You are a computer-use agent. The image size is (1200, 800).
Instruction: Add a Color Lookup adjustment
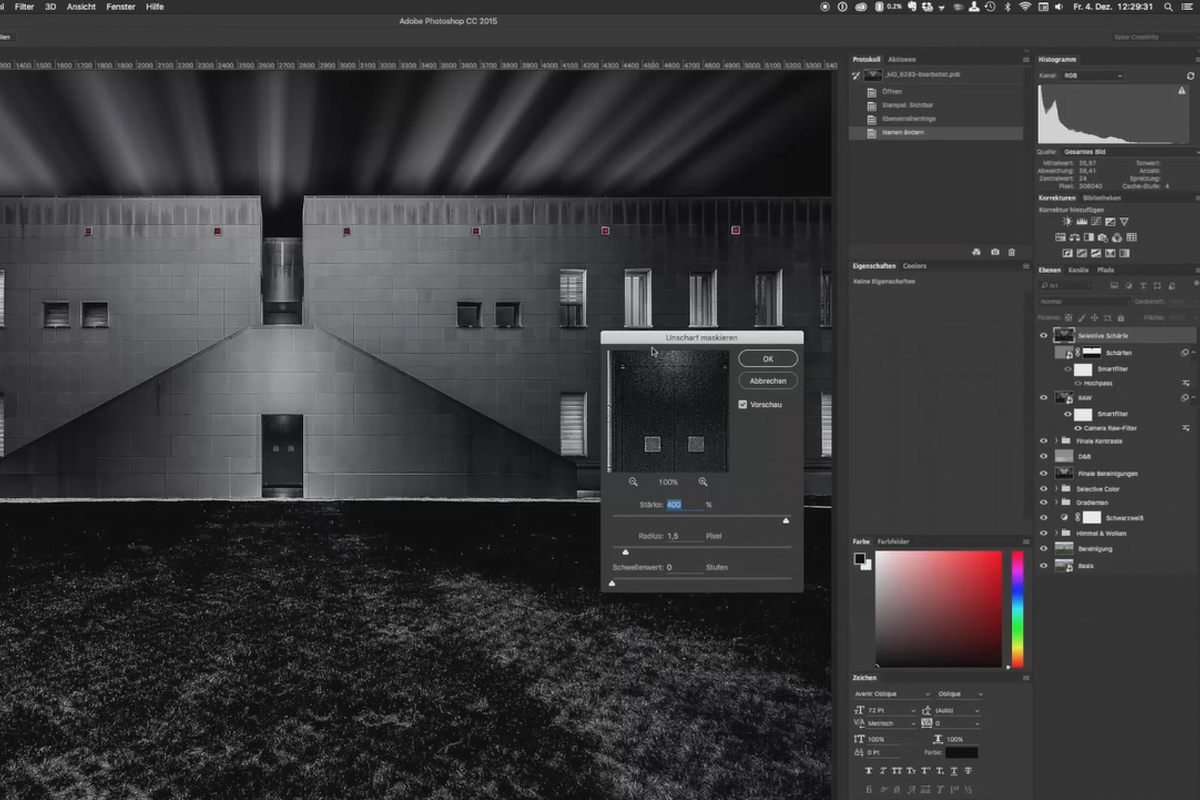1132,237
